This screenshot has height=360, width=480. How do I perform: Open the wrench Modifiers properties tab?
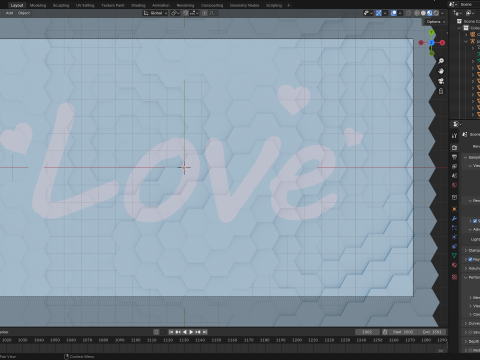pos(454,219)
